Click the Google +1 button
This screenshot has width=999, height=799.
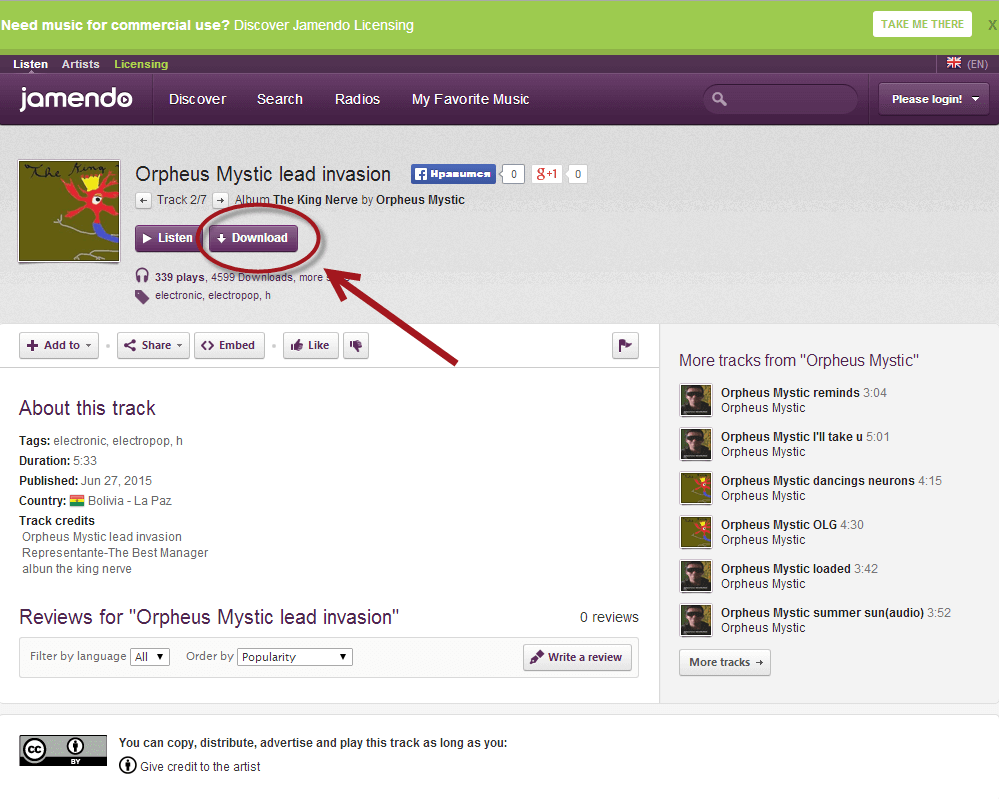pos(547,174)
